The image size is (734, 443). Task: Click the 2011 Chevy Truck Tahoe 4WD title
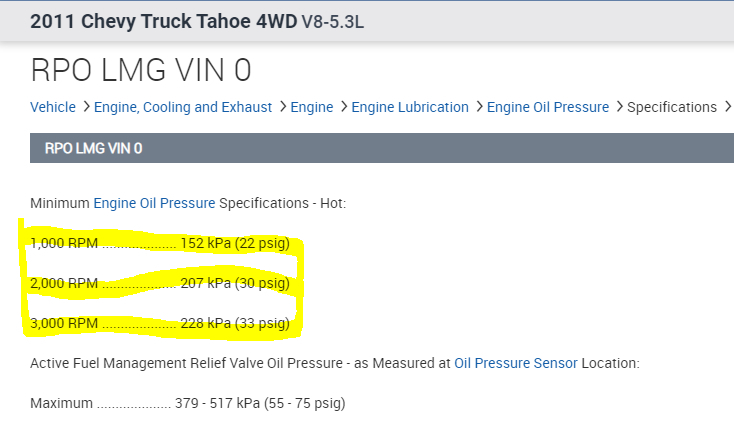pos(163,21)
